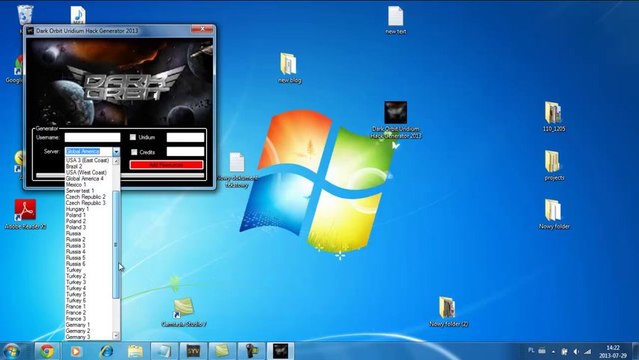The image size is (639, 360).
Task: Open the Dark Orbit Uridium Hack Generator desktop shortcut
Action: [x=396, y=120]
